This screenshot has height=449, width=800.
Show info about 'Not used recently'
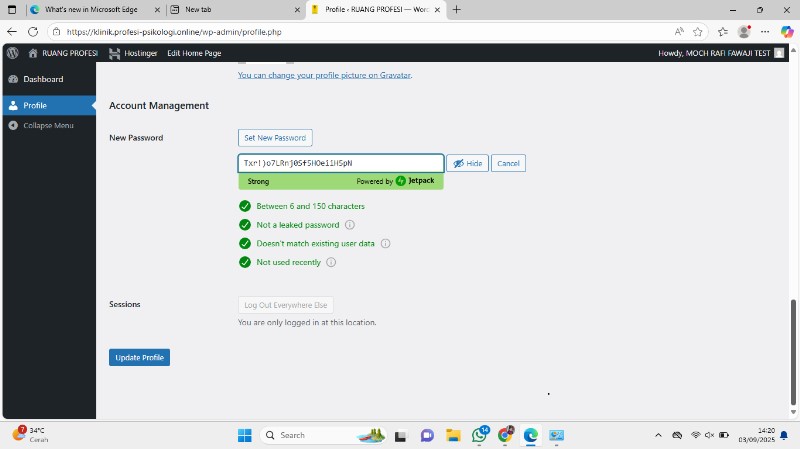[x=331, y=262]
